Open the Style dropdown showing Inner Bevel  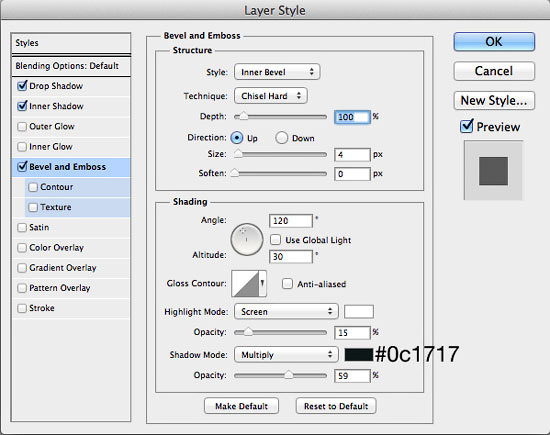pyautogui.click(x=277, y=72)
